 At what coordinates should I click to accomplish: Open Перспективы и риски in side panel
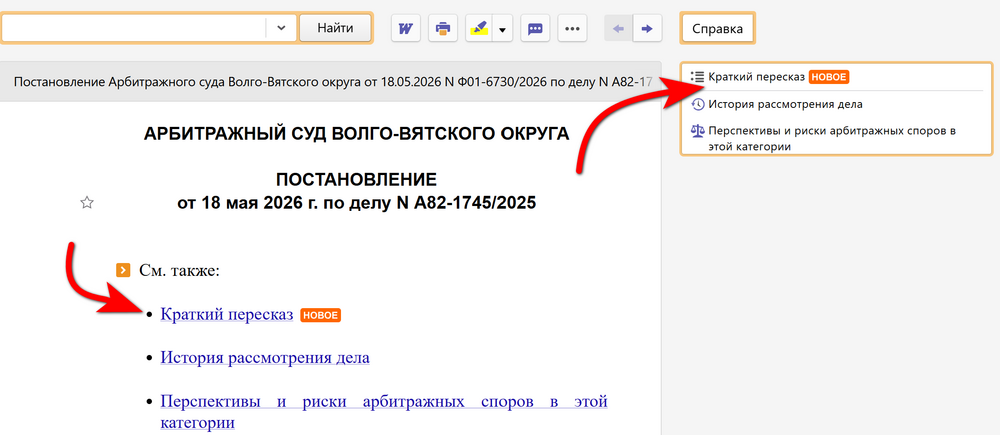832,138
